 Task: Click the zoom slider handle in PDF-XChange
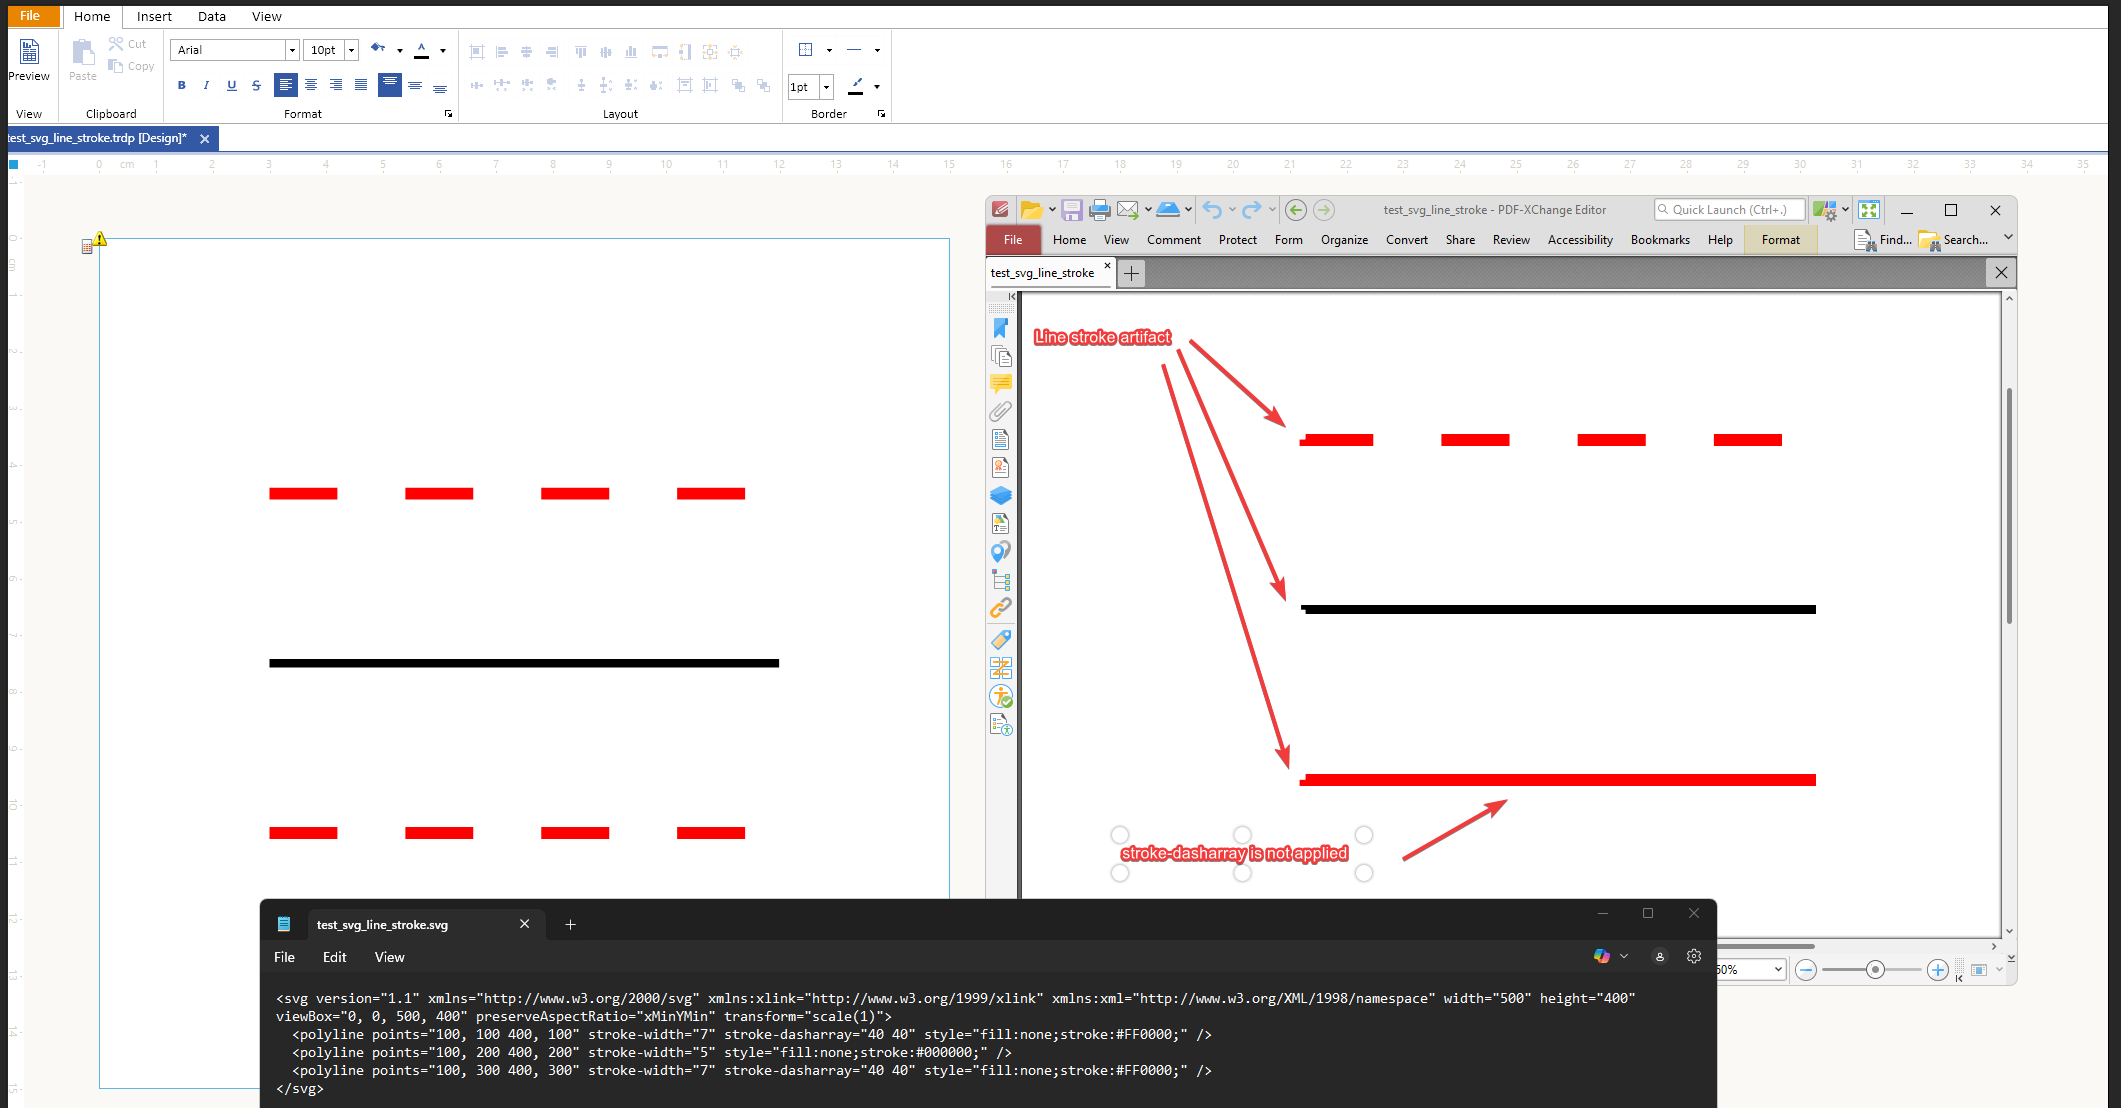pos(1875,970)
